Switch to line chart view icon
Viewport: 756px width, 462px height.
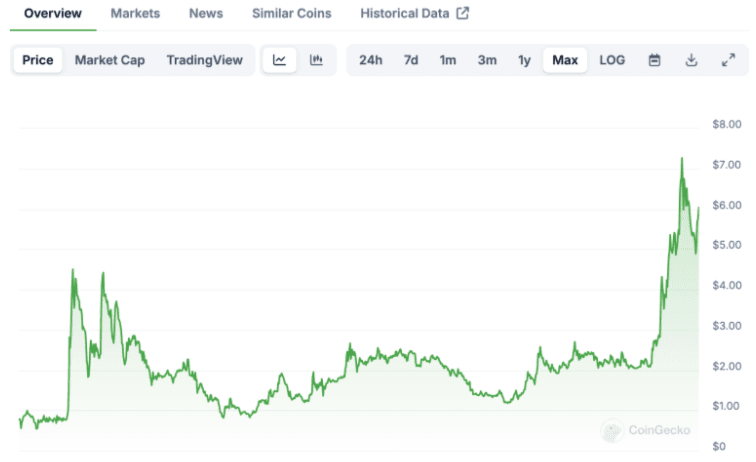(x=280, y=60)
